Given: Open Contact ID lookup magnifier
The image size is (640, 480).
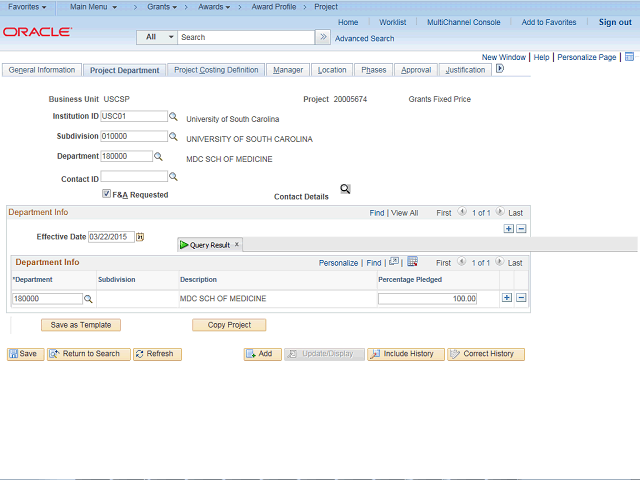Looking at the screenshot, I should coord(173,176).
